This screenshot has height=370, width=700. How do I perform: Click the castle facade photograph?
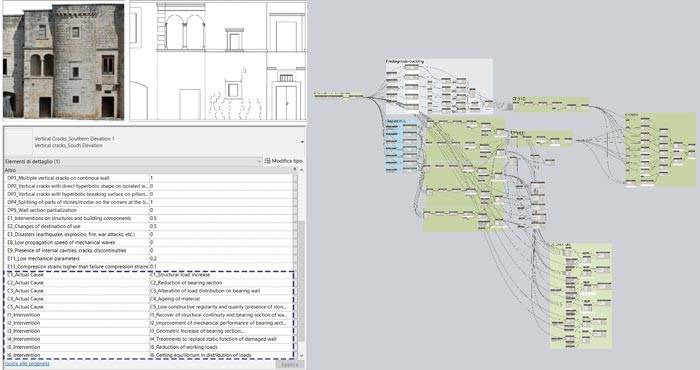point(63,61)
